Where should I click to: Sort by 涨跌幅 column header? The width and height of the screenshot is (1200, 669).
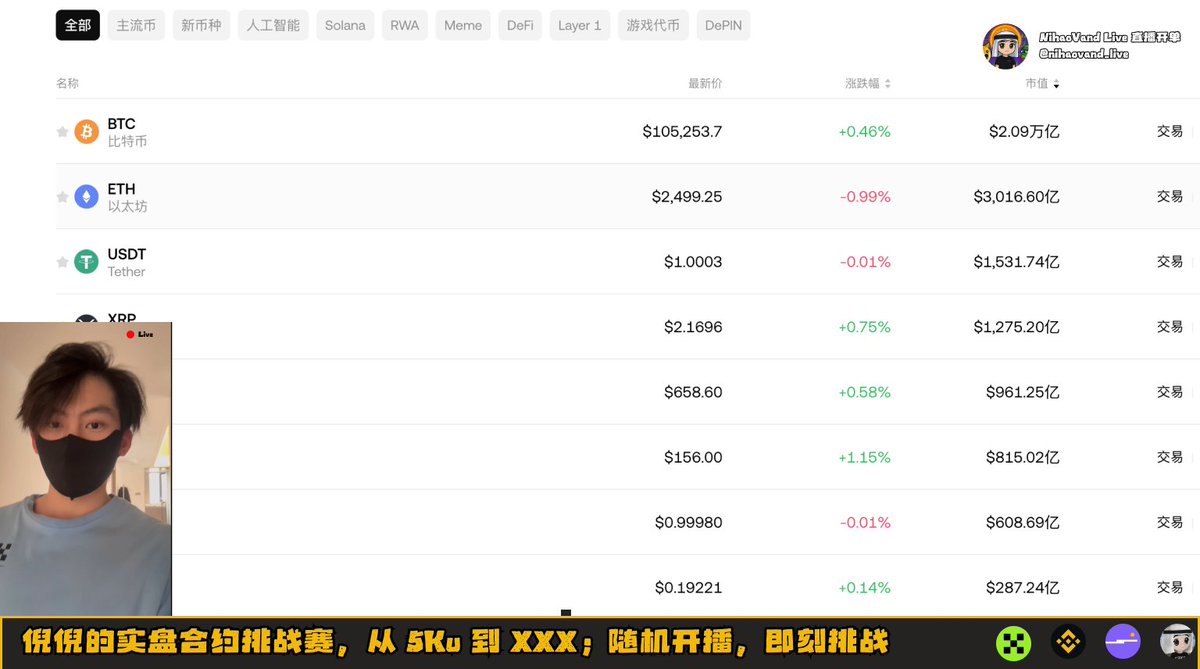click(x=867, y=84)
